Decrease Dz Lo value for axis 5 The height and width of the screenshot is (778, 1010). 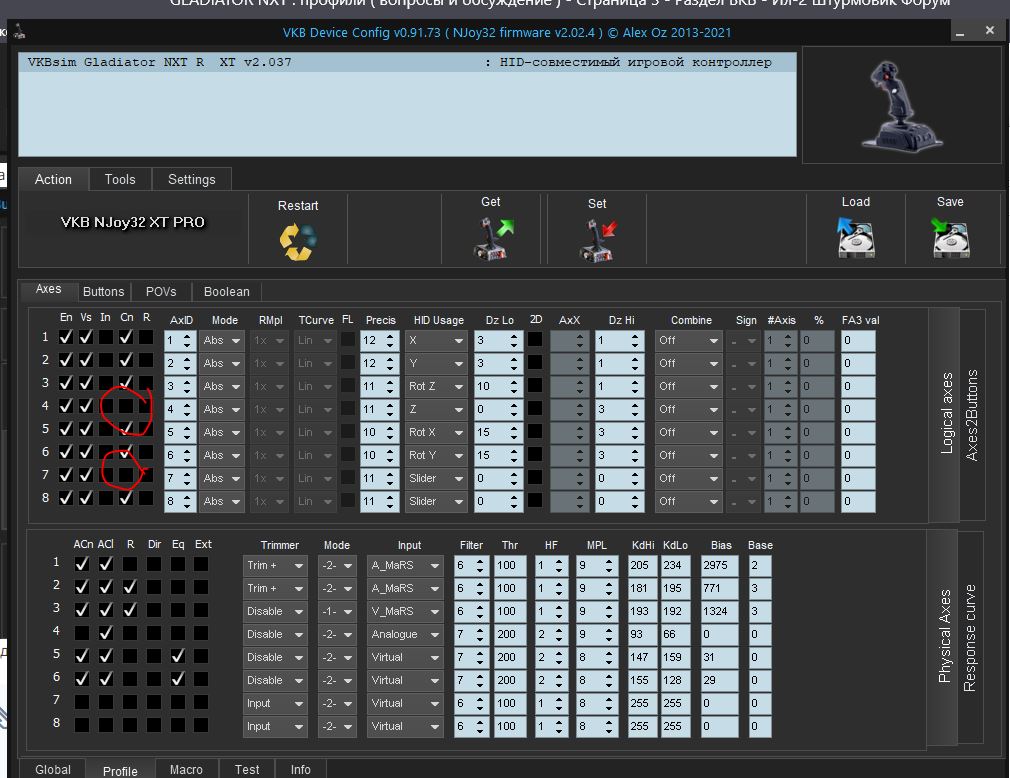coord(513,437)
